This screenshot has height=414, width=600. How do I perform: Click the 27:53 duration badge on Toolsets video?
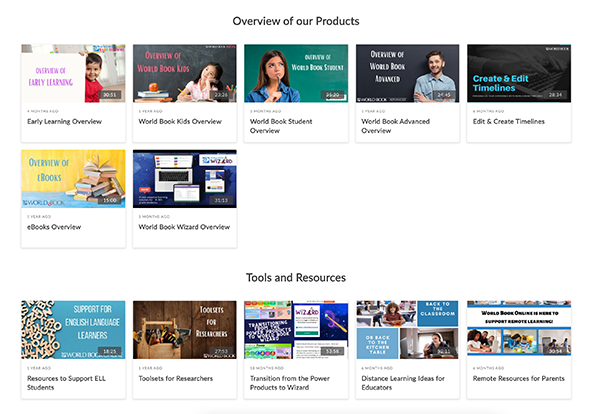(221, 351)
